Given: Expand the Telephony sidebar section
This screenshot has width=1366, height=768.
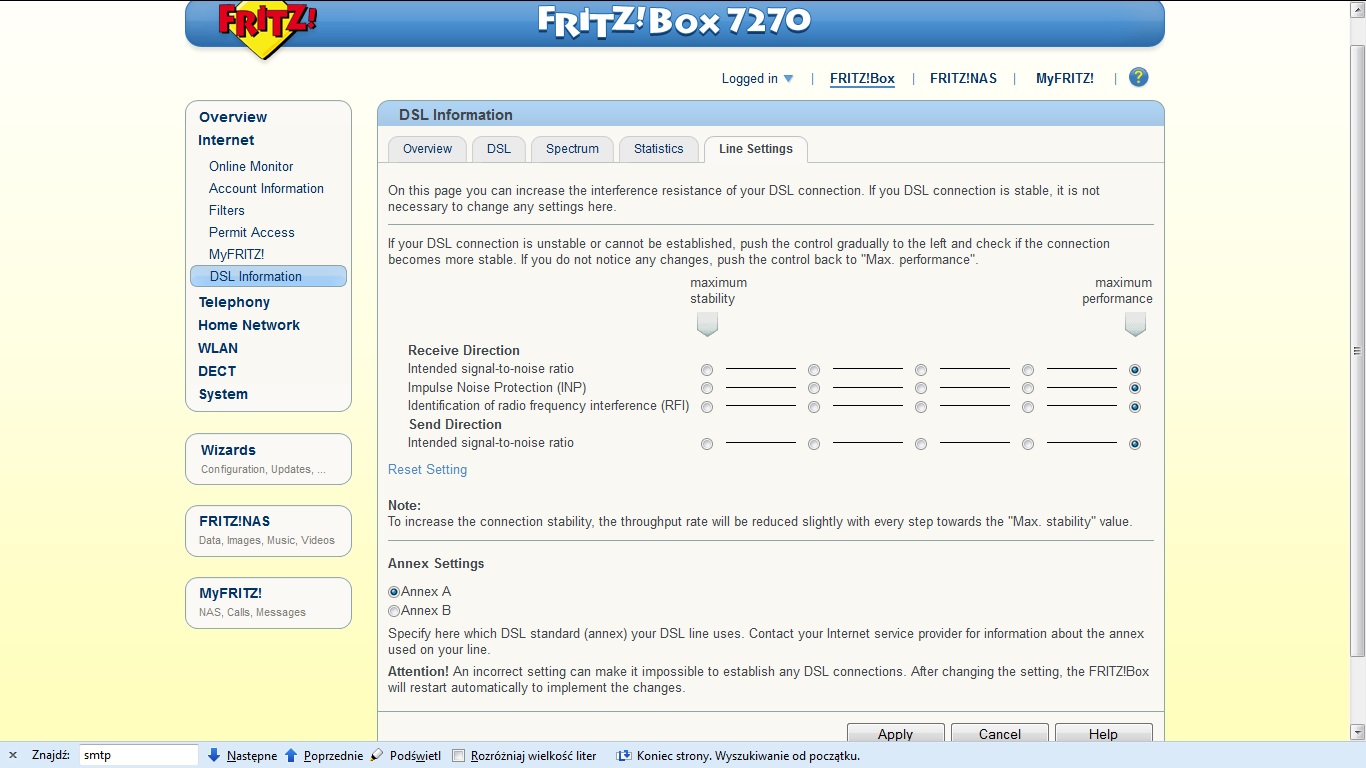Looking at the screenshot, I should click(x=234, y=302).
